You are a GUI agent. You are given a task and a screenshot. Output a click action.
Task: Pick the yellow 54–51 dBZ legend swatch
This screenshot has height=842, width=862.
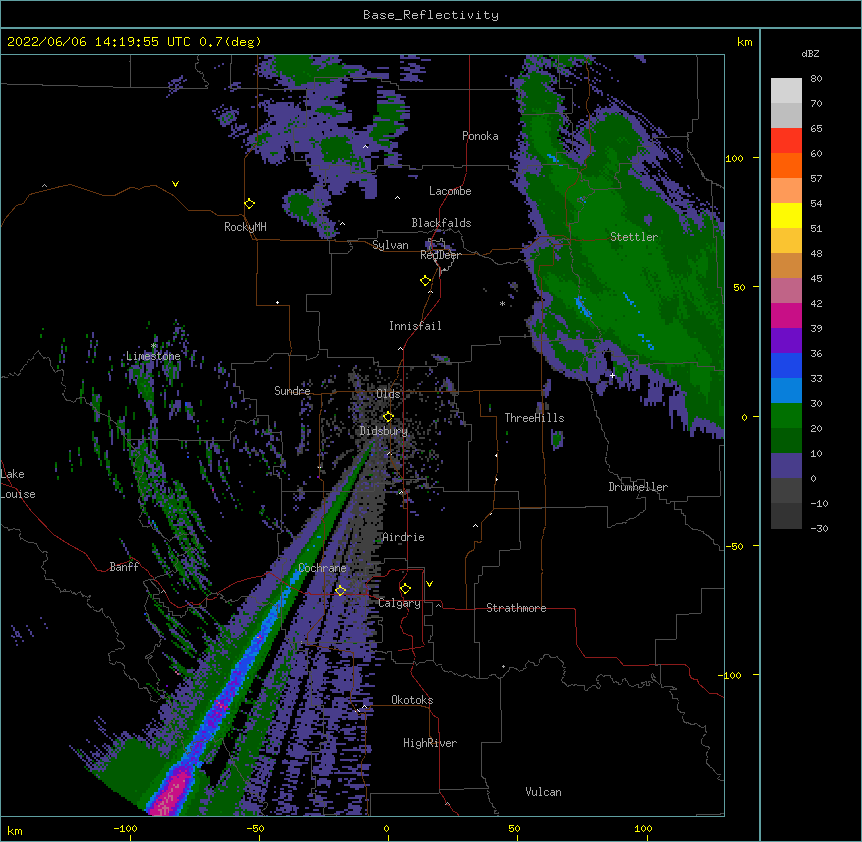pos(786,215)
